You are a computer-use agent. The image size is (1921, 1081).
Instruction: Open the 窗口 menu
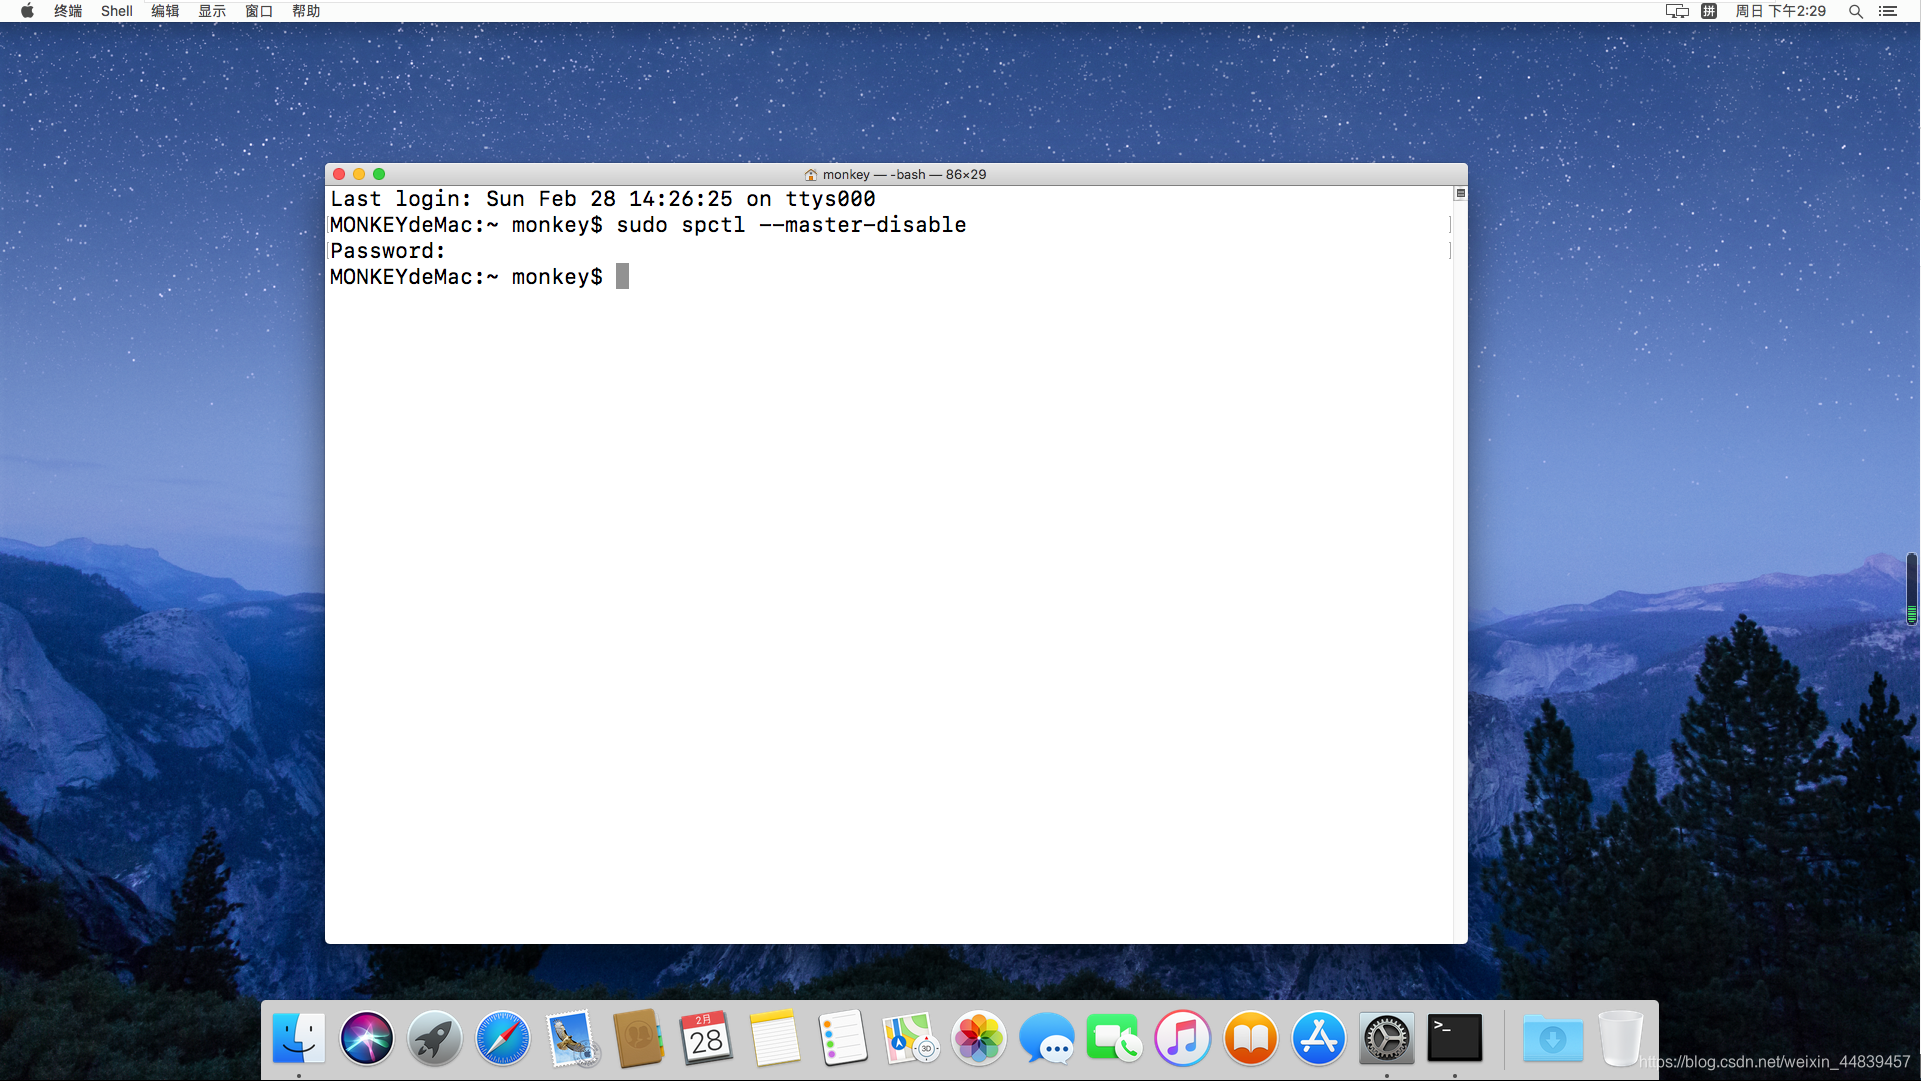point(259,11)
